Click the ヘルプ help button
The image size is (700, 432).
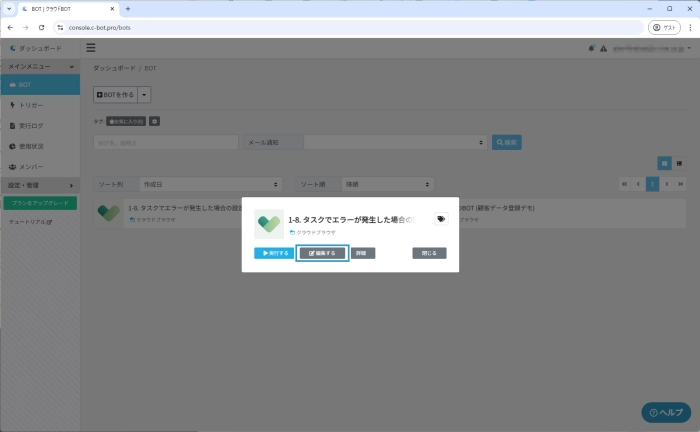tap(665, 412)
